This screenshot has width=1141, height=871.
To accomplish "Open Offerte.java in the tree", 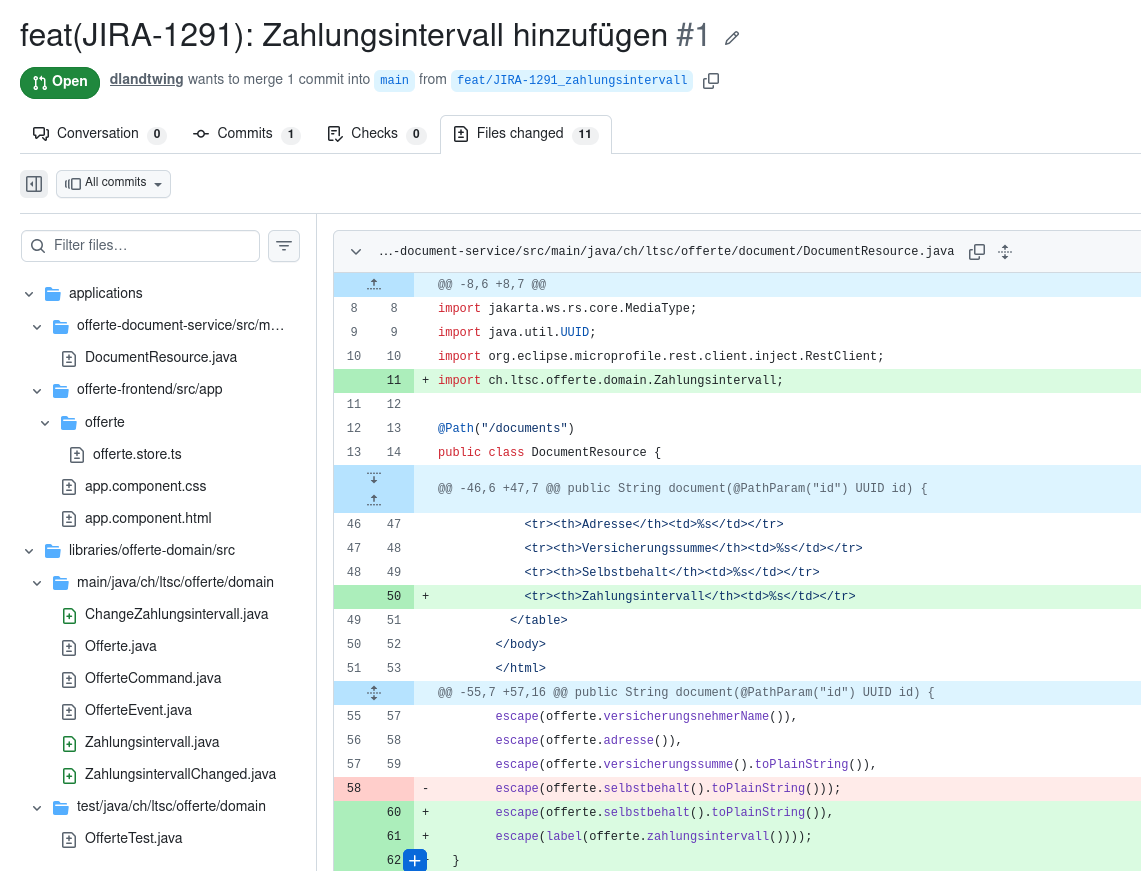I will click(120, 646).
